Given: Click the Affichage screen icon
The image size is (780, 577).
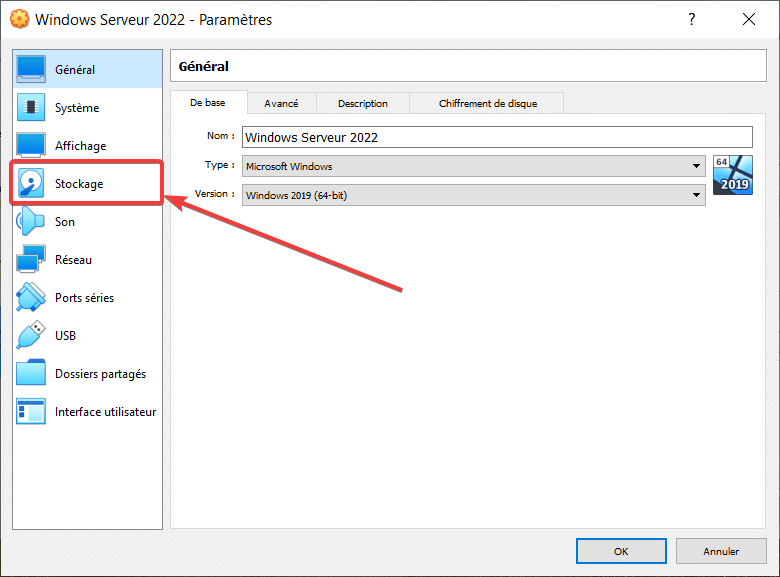Looking at the screenshot, I should [x=31, y=145].
